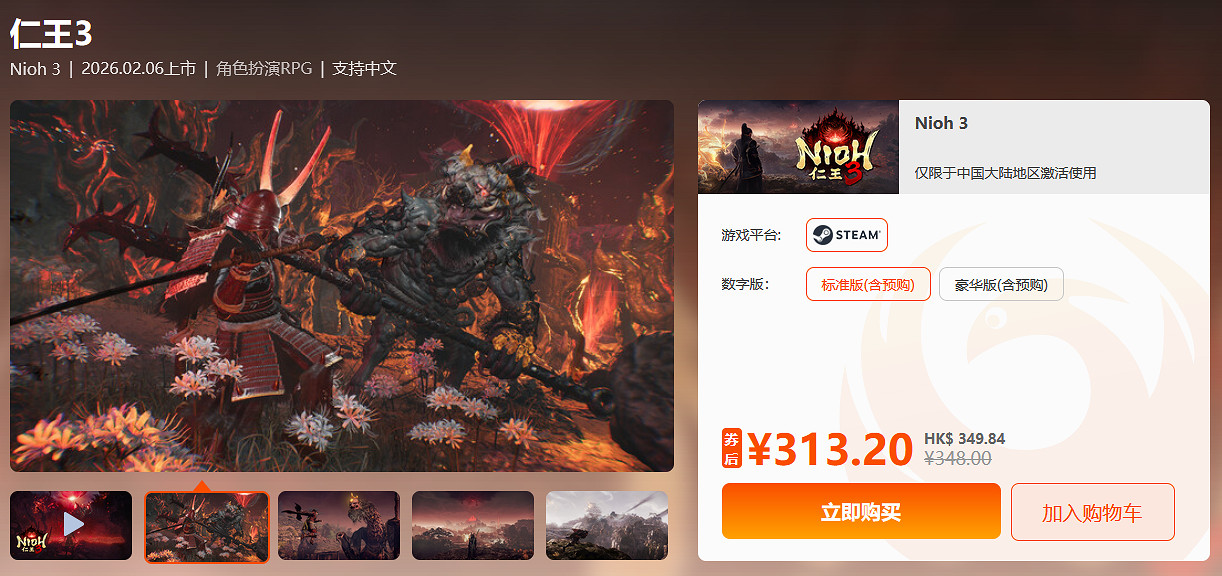Click the ¥313.20 discounted price
This screenshot has width=1222, height=576.
(830, 450)
